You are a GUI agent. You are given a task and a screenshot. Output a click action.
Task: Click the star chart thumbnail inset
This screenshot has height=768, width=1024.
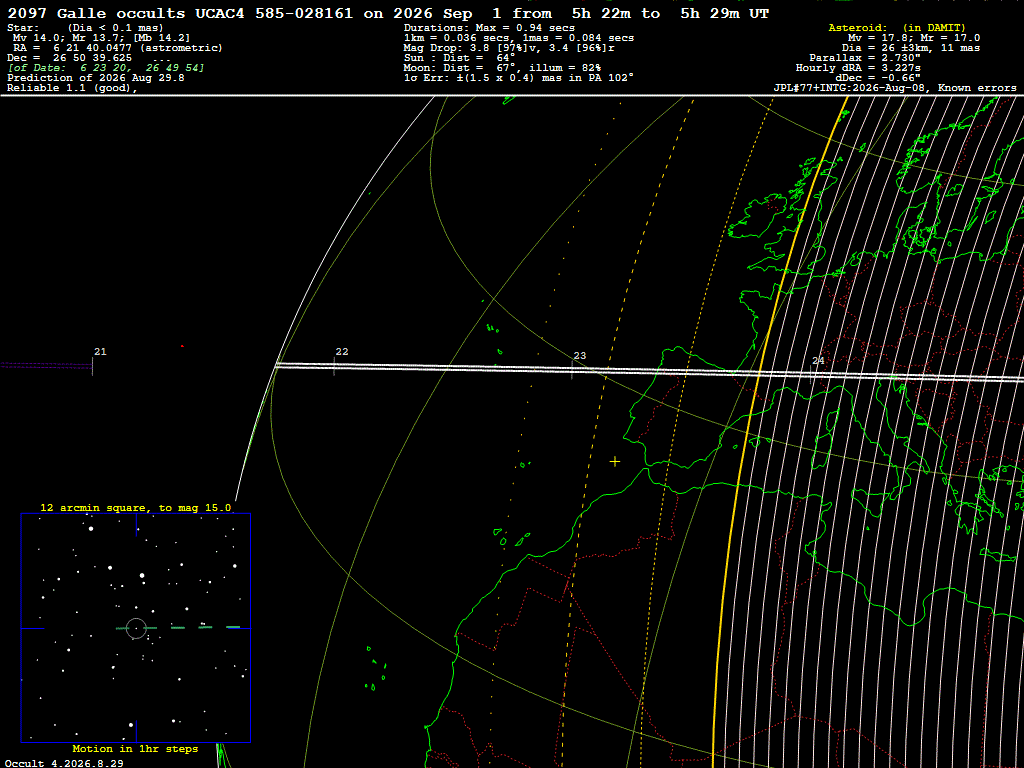point(136,628)
